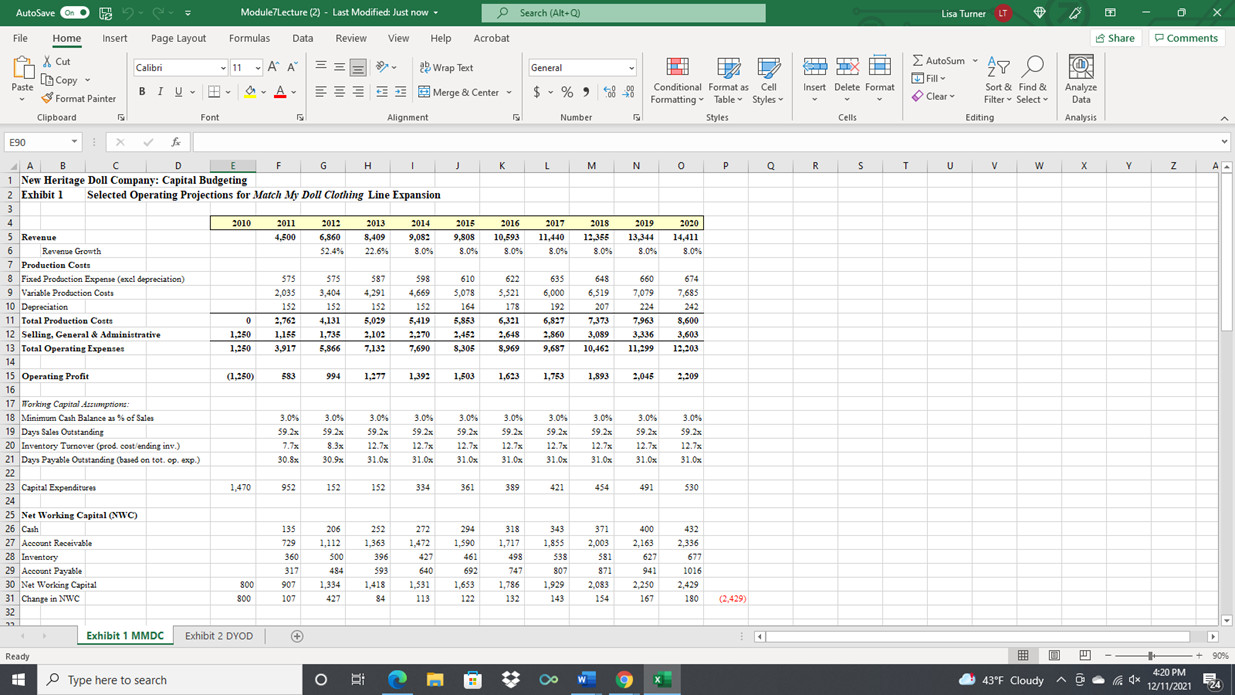
Task: Click the Cut scissors icon
Action: click(48, 62)
